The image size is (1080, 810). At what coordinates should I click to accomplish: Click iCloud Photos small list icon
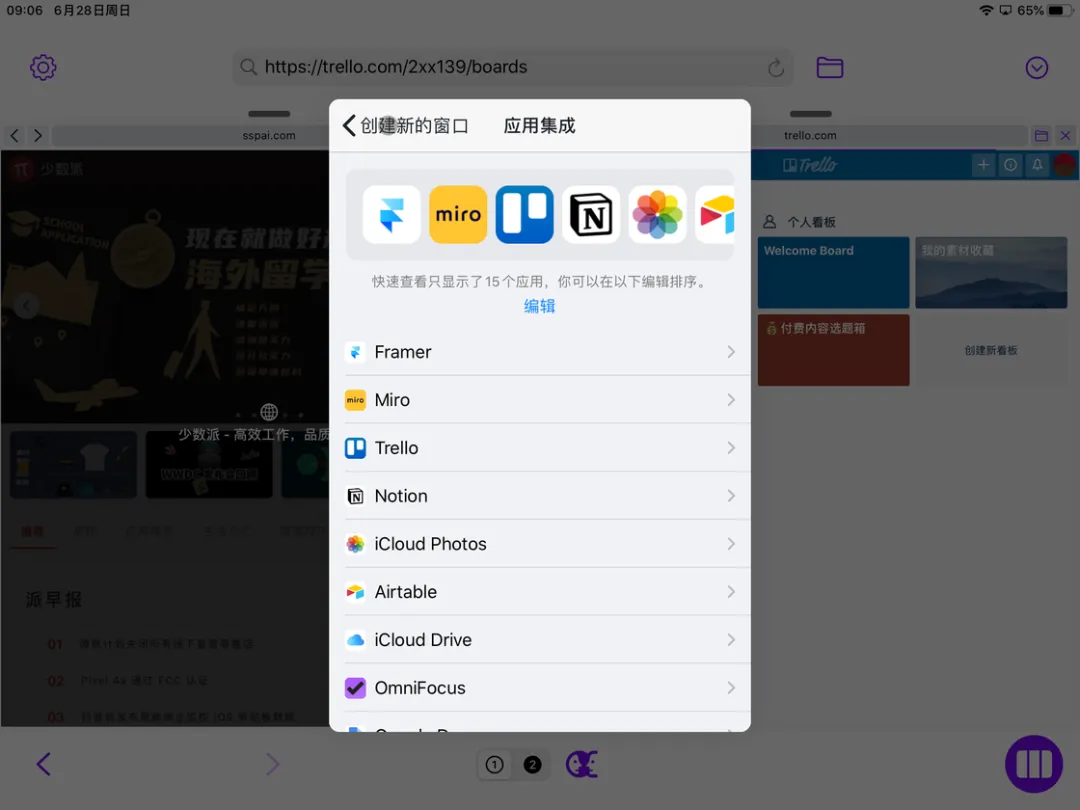[355, 544]
